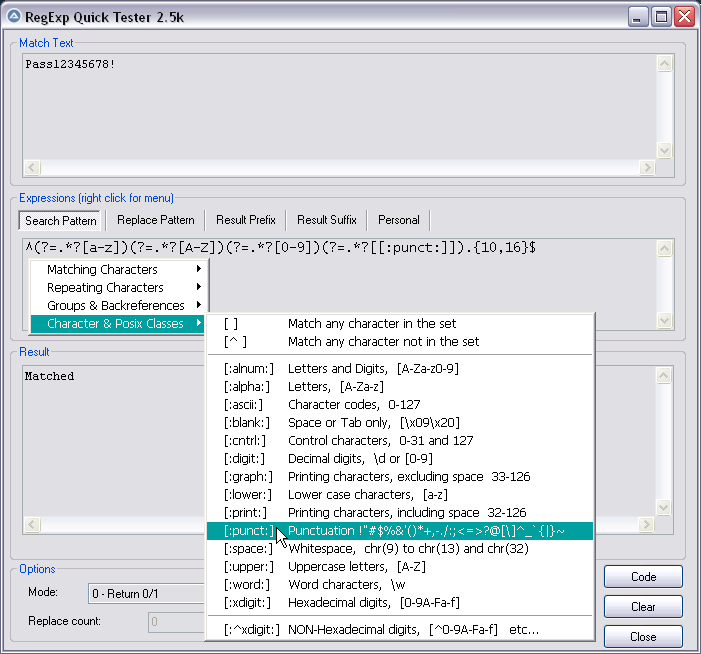Insert the [:blank:] Space or Tab class
Image resolution: width=701 pixels, height=654 pixels.
[400, 422]
